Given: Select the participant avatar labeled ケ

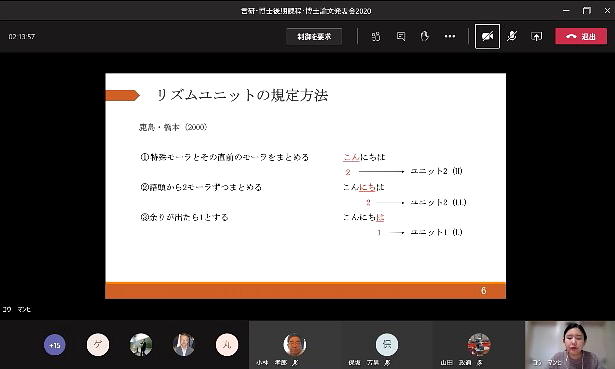Looking at the screenshot, I should [x=98, y=345].
